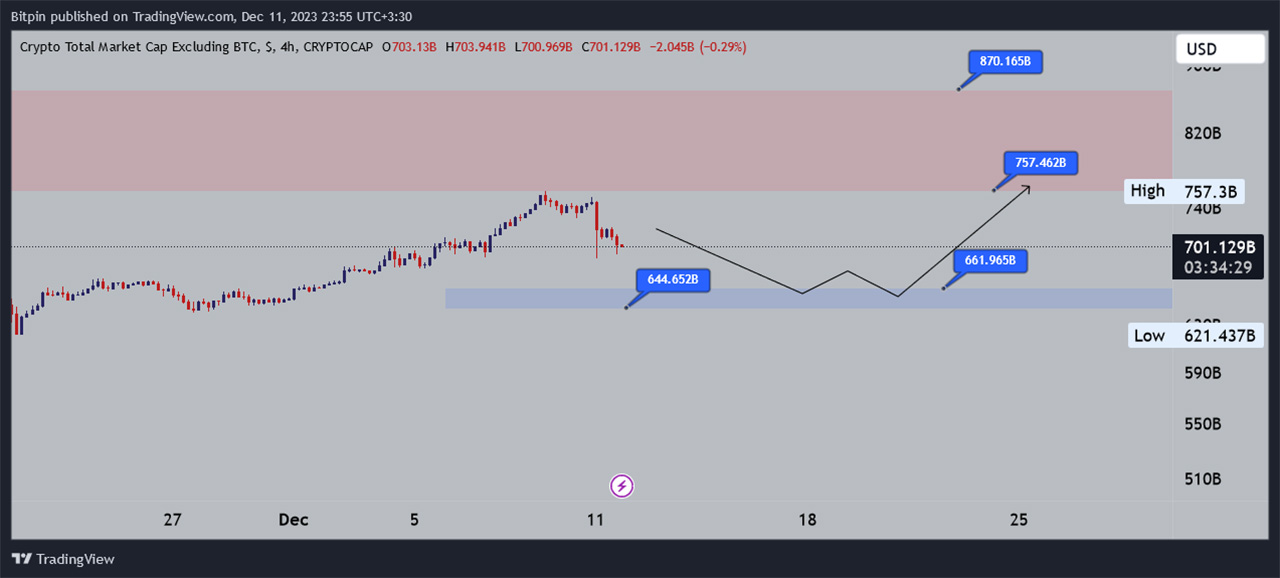Click the 820B level on the price axis
The image size is (1280, 578).
click(1203, 134)
